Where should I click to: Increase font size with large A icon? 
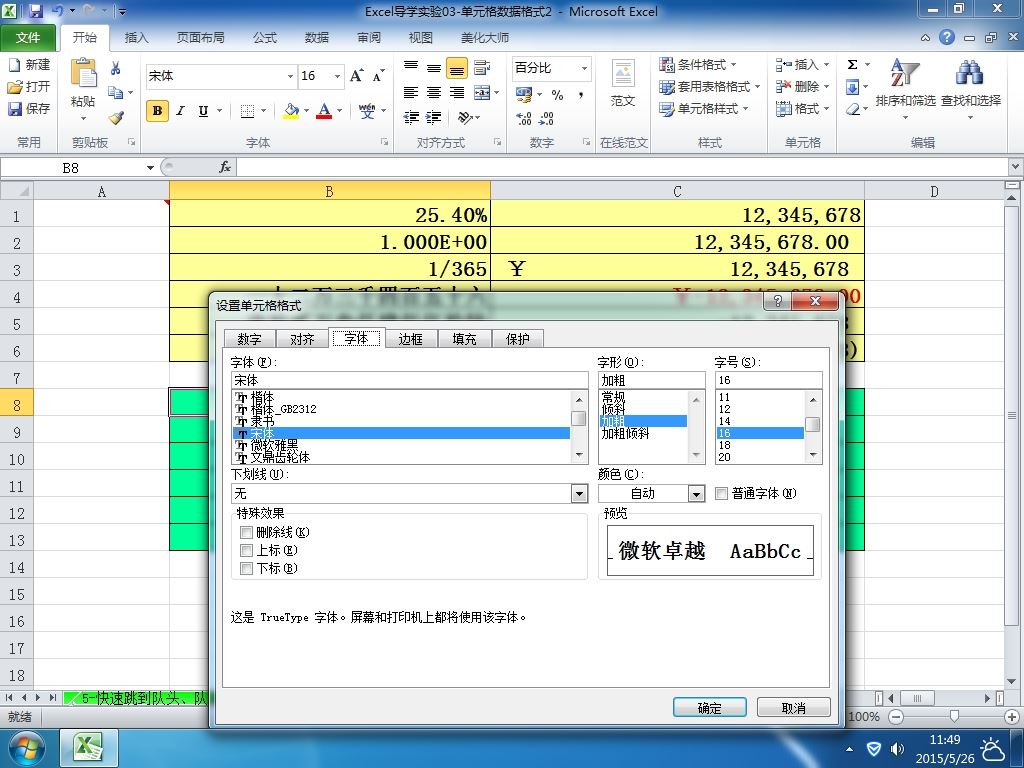point(357,76)
